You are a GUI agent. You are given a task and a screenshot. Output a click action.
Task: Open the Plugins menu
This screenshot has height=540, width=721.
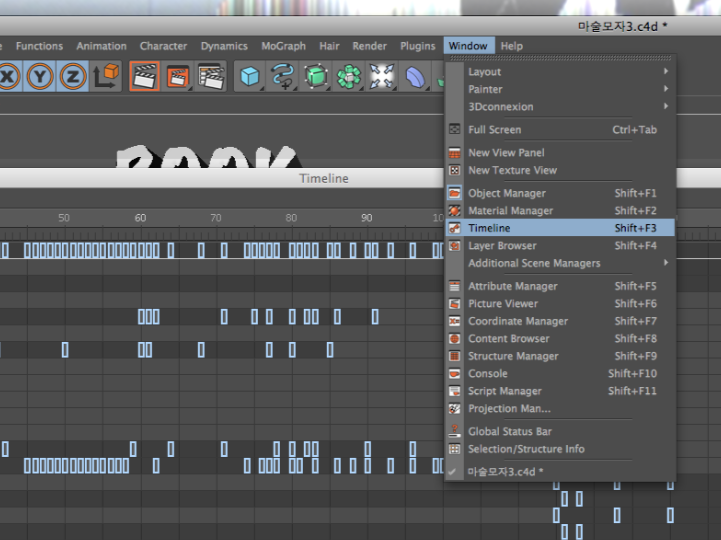coord(418,46)
